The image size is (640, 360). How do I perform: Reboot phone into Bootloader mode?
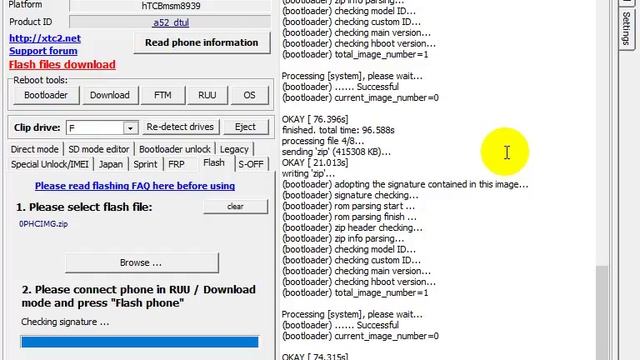coord(46,95)
